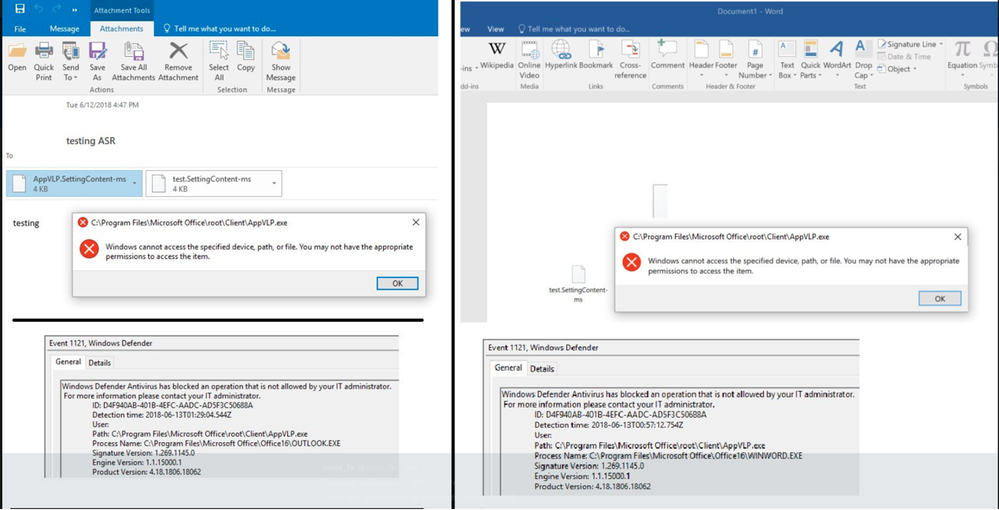Switch to the View tab in Word

coord(496,29)
